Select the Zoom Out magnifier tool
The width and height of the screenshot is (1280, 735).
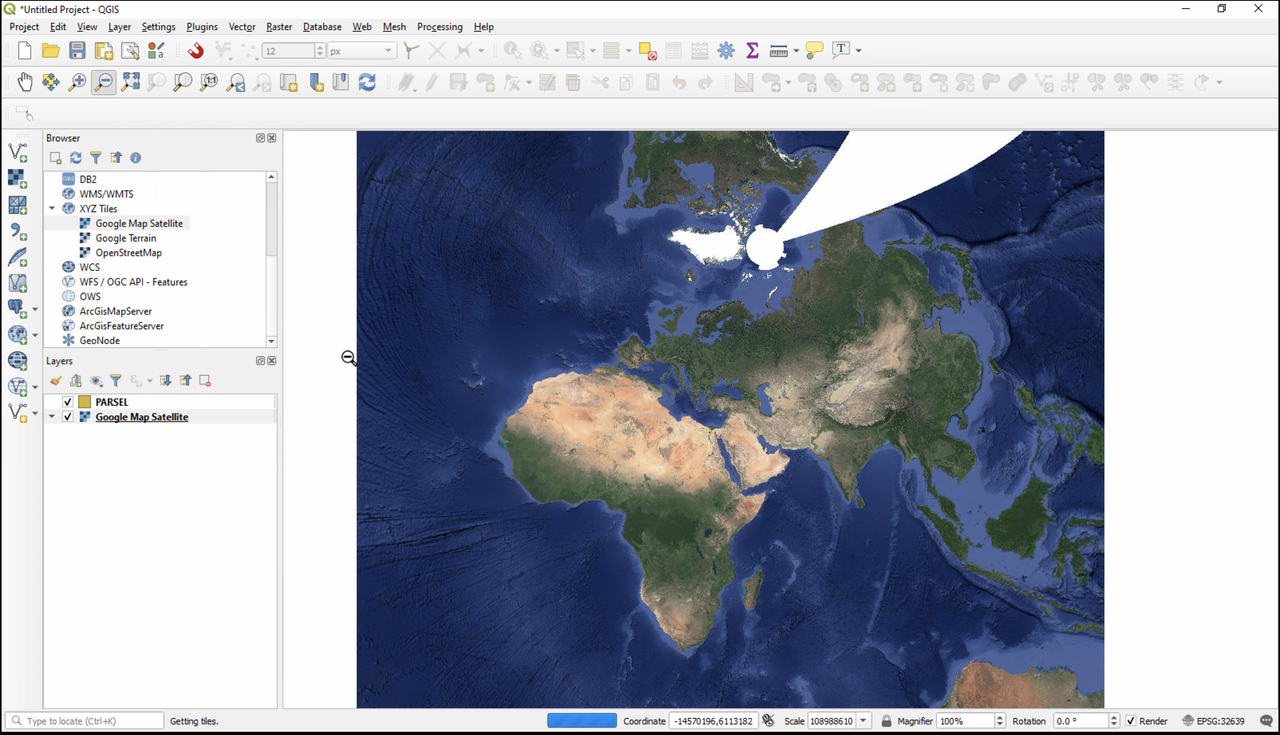[104, 82]
